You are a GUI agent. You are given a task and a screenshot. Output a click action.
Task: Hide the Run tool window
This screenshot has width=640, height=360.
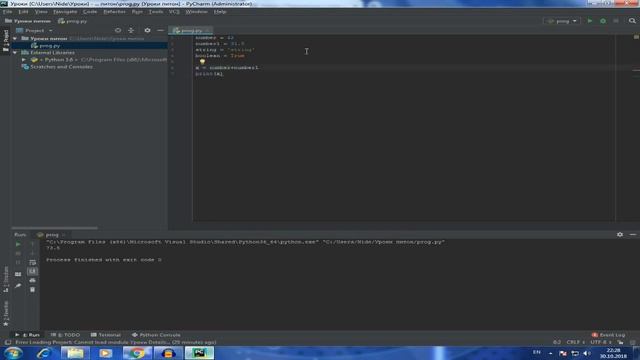pos(633,234)
